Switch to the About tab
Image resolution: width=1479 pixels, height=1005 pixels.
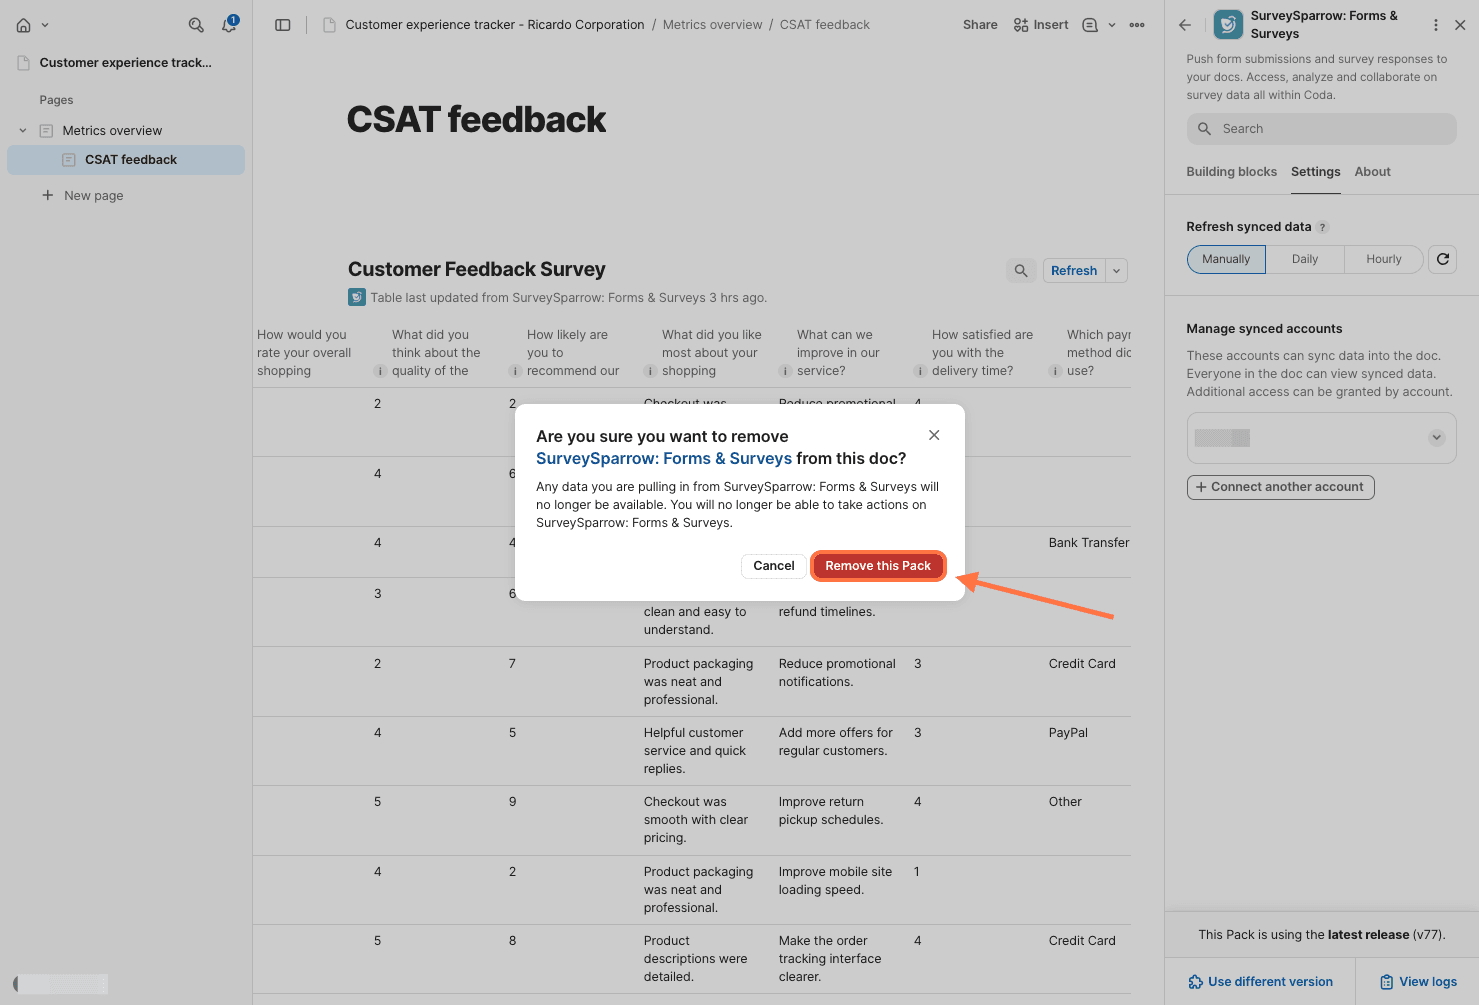[1372, 172]
